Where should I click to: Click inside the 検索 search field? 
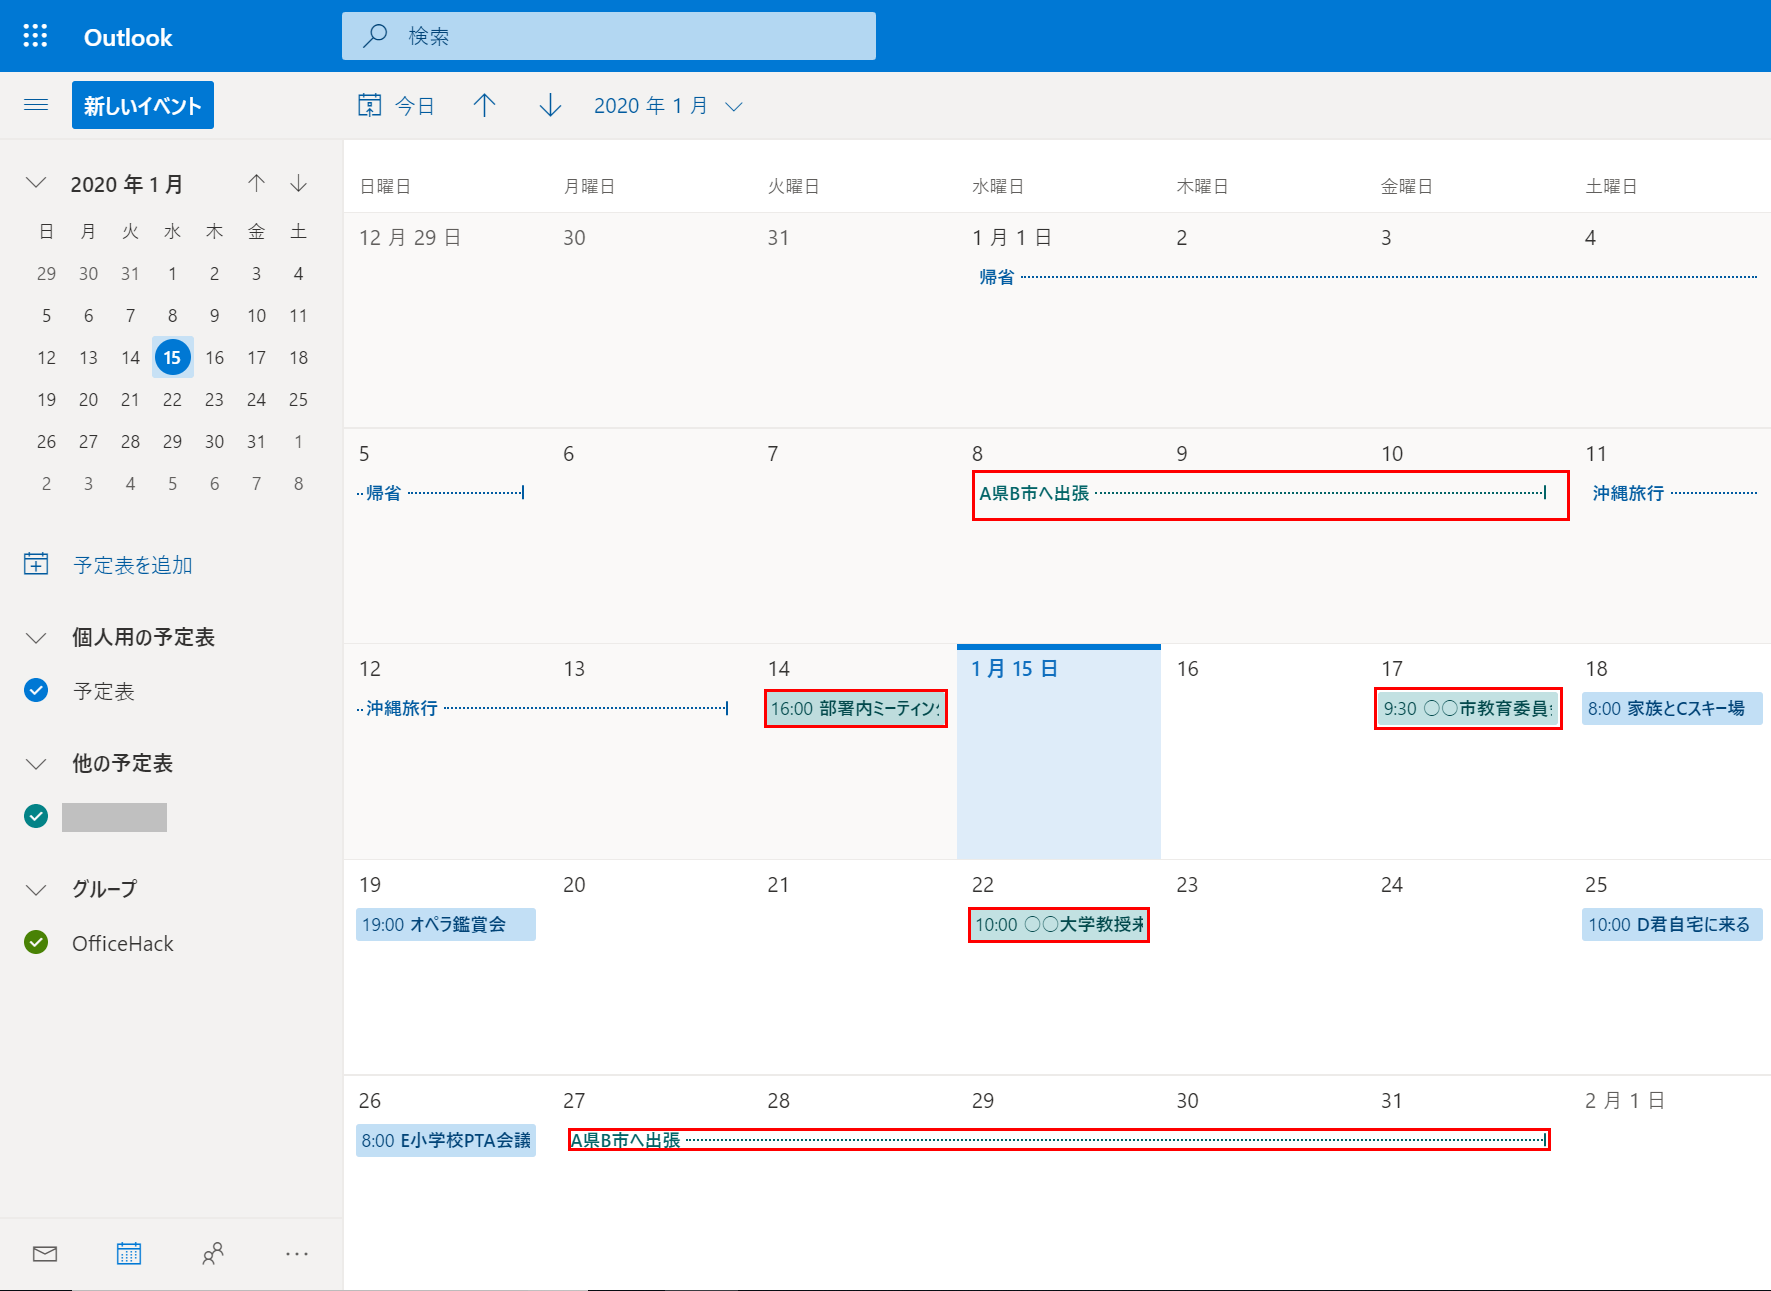point(609,36)
